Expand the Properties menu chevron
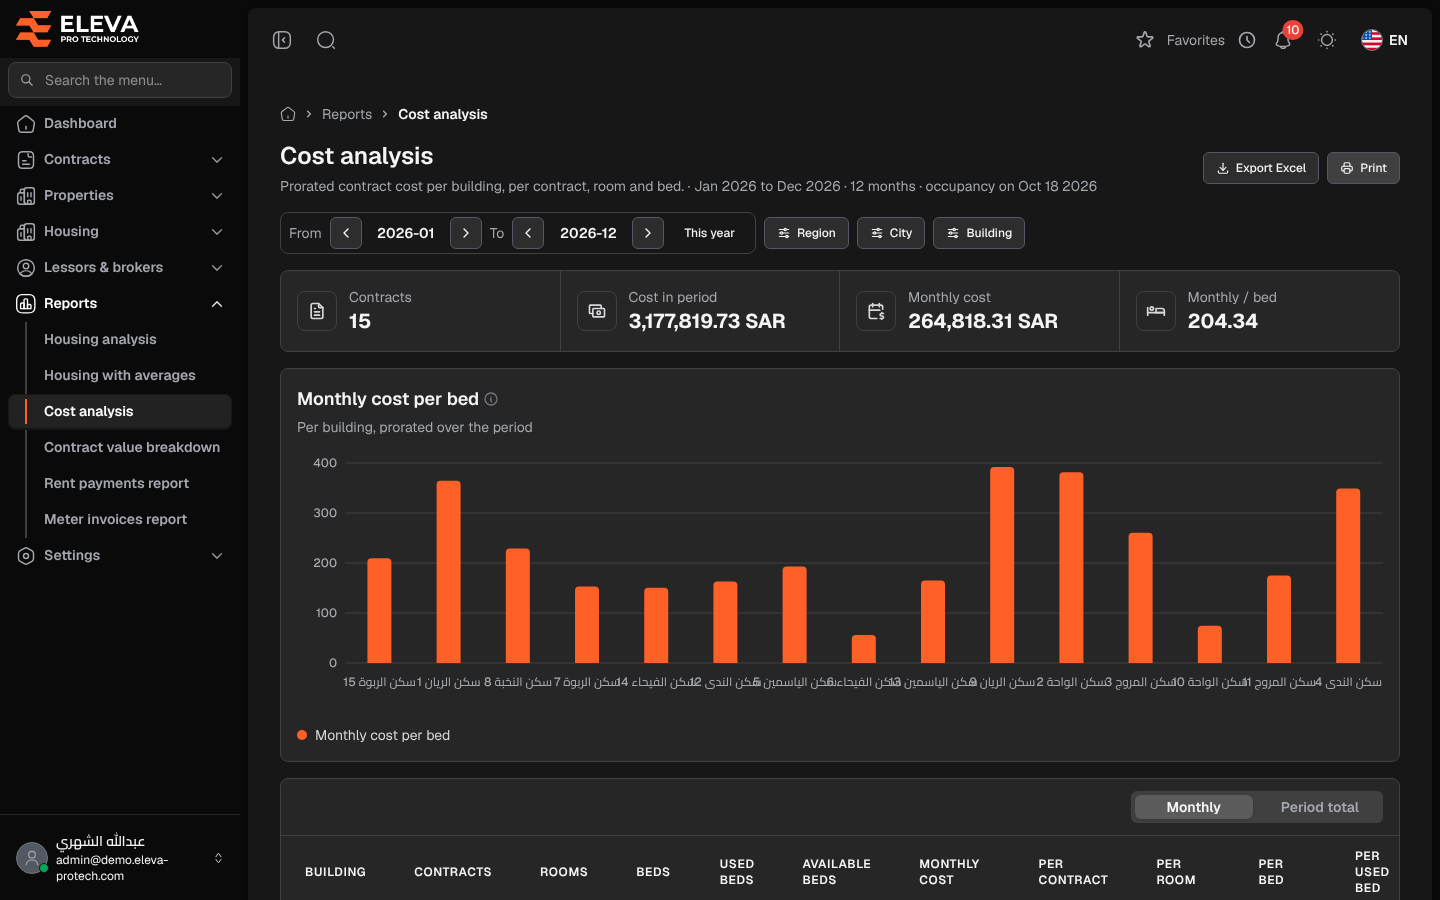This screenshot has height=900, width=1440. 217,195
